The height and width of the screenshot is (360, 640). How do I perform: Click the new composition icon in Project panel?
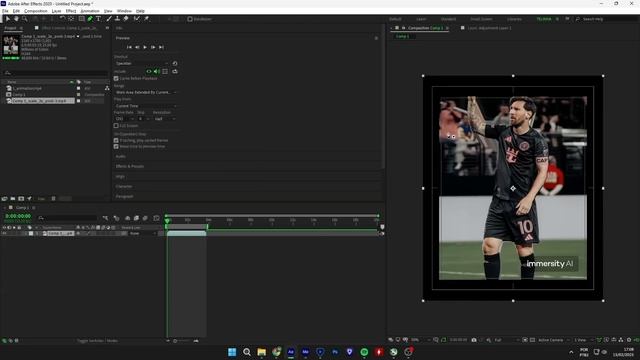[21, 198]
